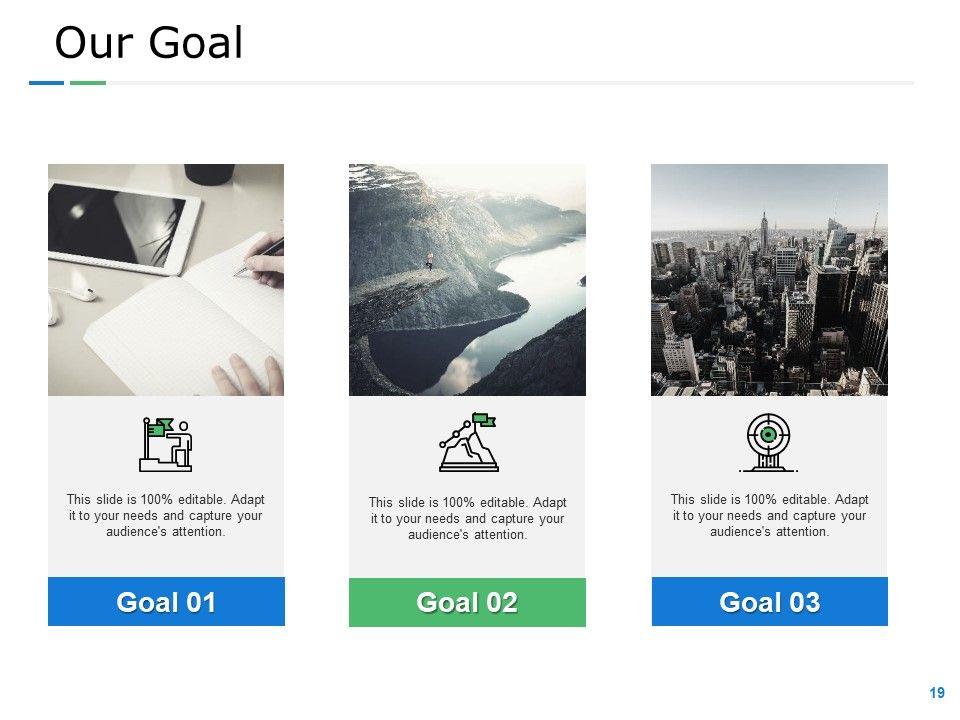Image resolution: width=960 pixels, height=720 pixels.
Task: Select the Our Goal title text
Action: pyautogui.click(x=149, y=42)
